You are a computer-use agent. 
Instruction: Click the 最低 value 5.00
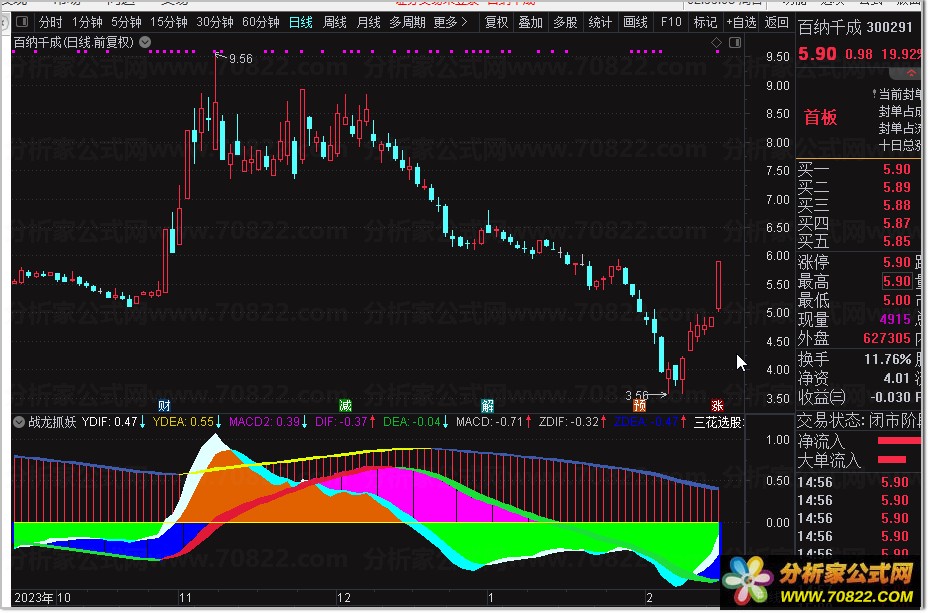point(896,300)
